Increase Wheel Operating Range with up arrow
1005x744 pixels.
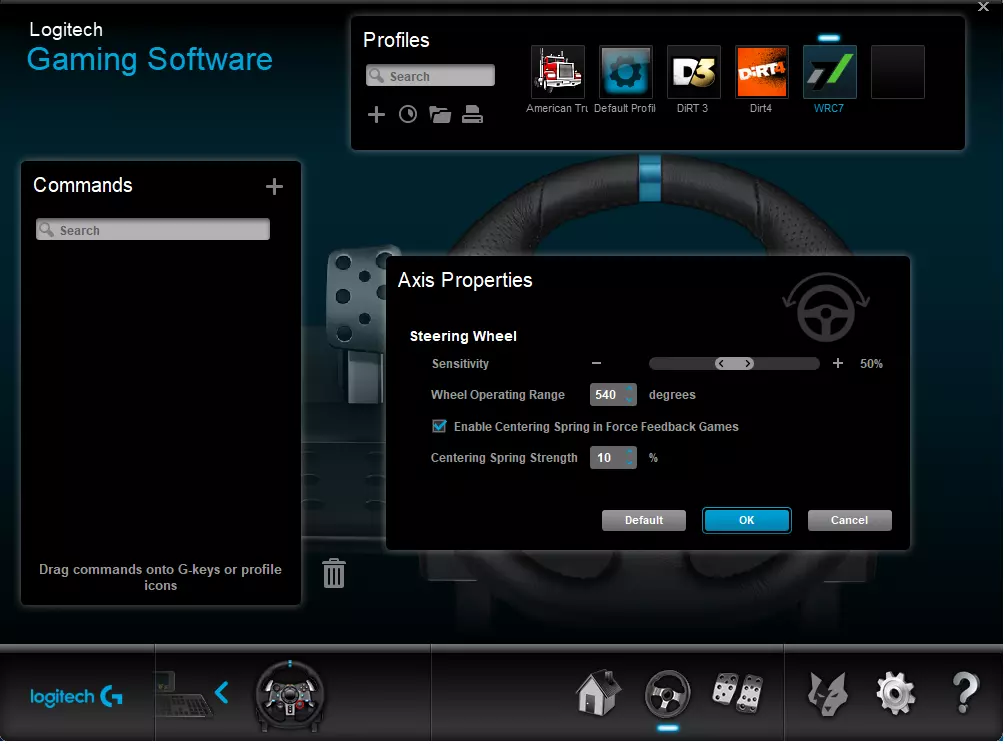(631, 389)
